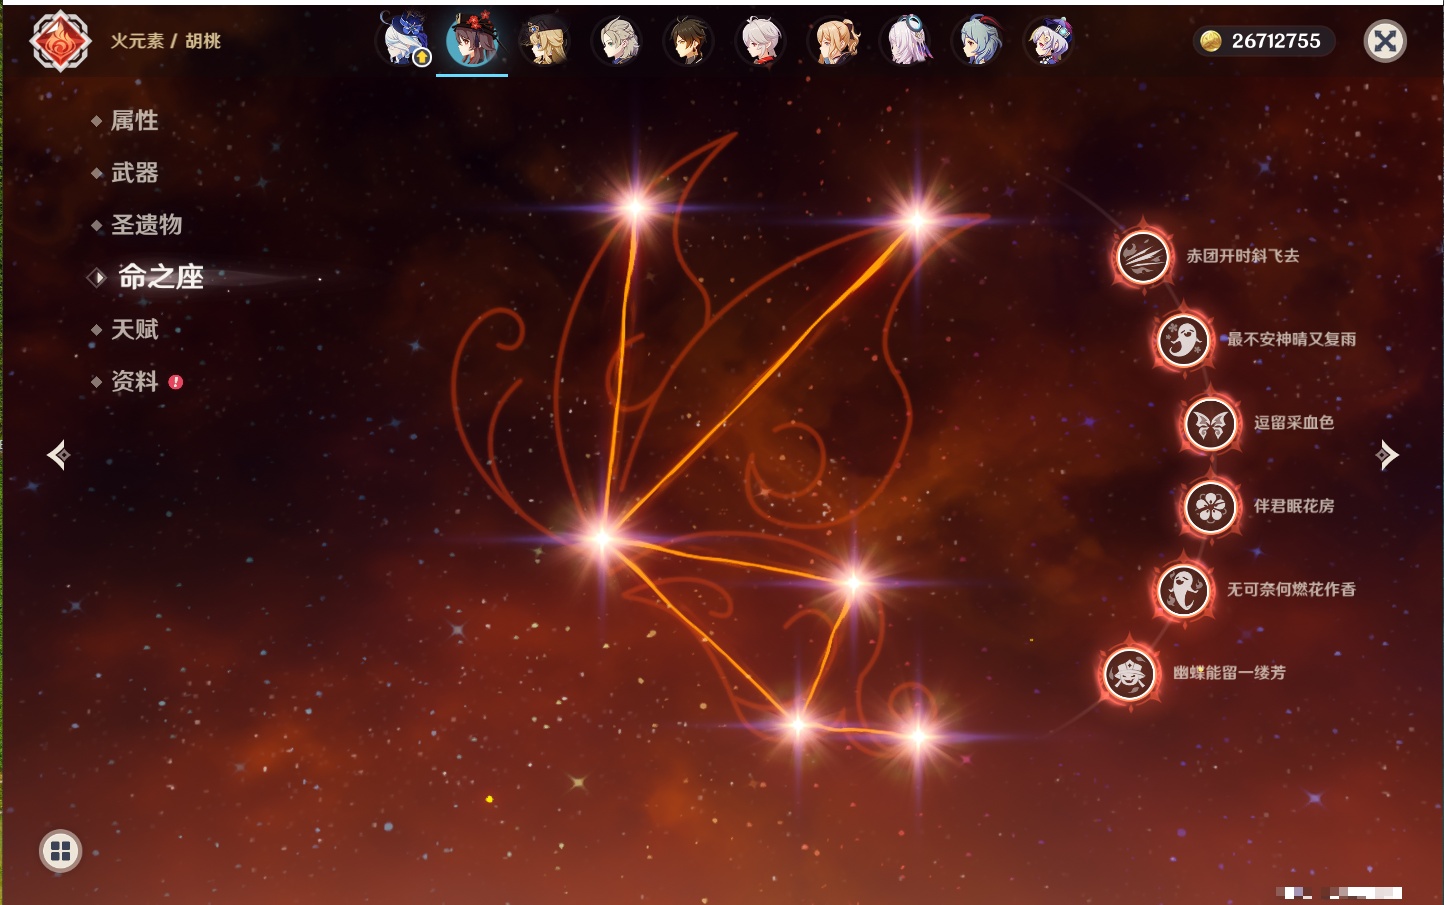Click the star where four constellation lines meet
This screenshot has height=905, width=1444.
coord(602,538)
